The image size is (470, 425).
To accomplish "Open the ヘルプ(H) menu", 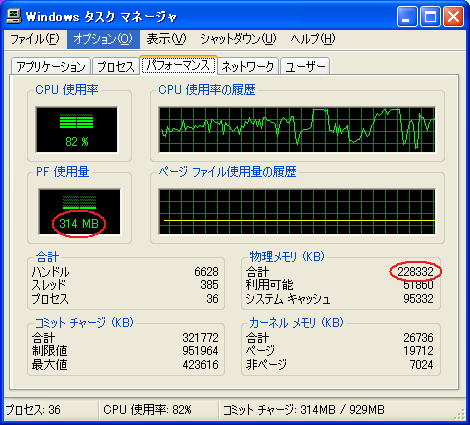I will pos(313,39).
